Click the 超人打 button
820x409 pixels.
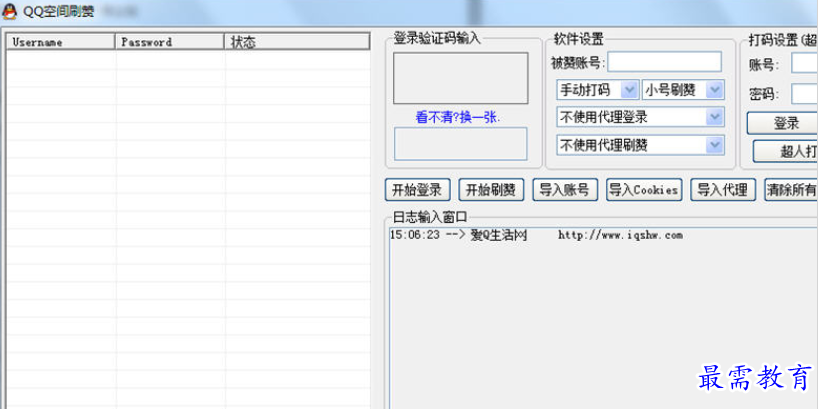point(786,151)
